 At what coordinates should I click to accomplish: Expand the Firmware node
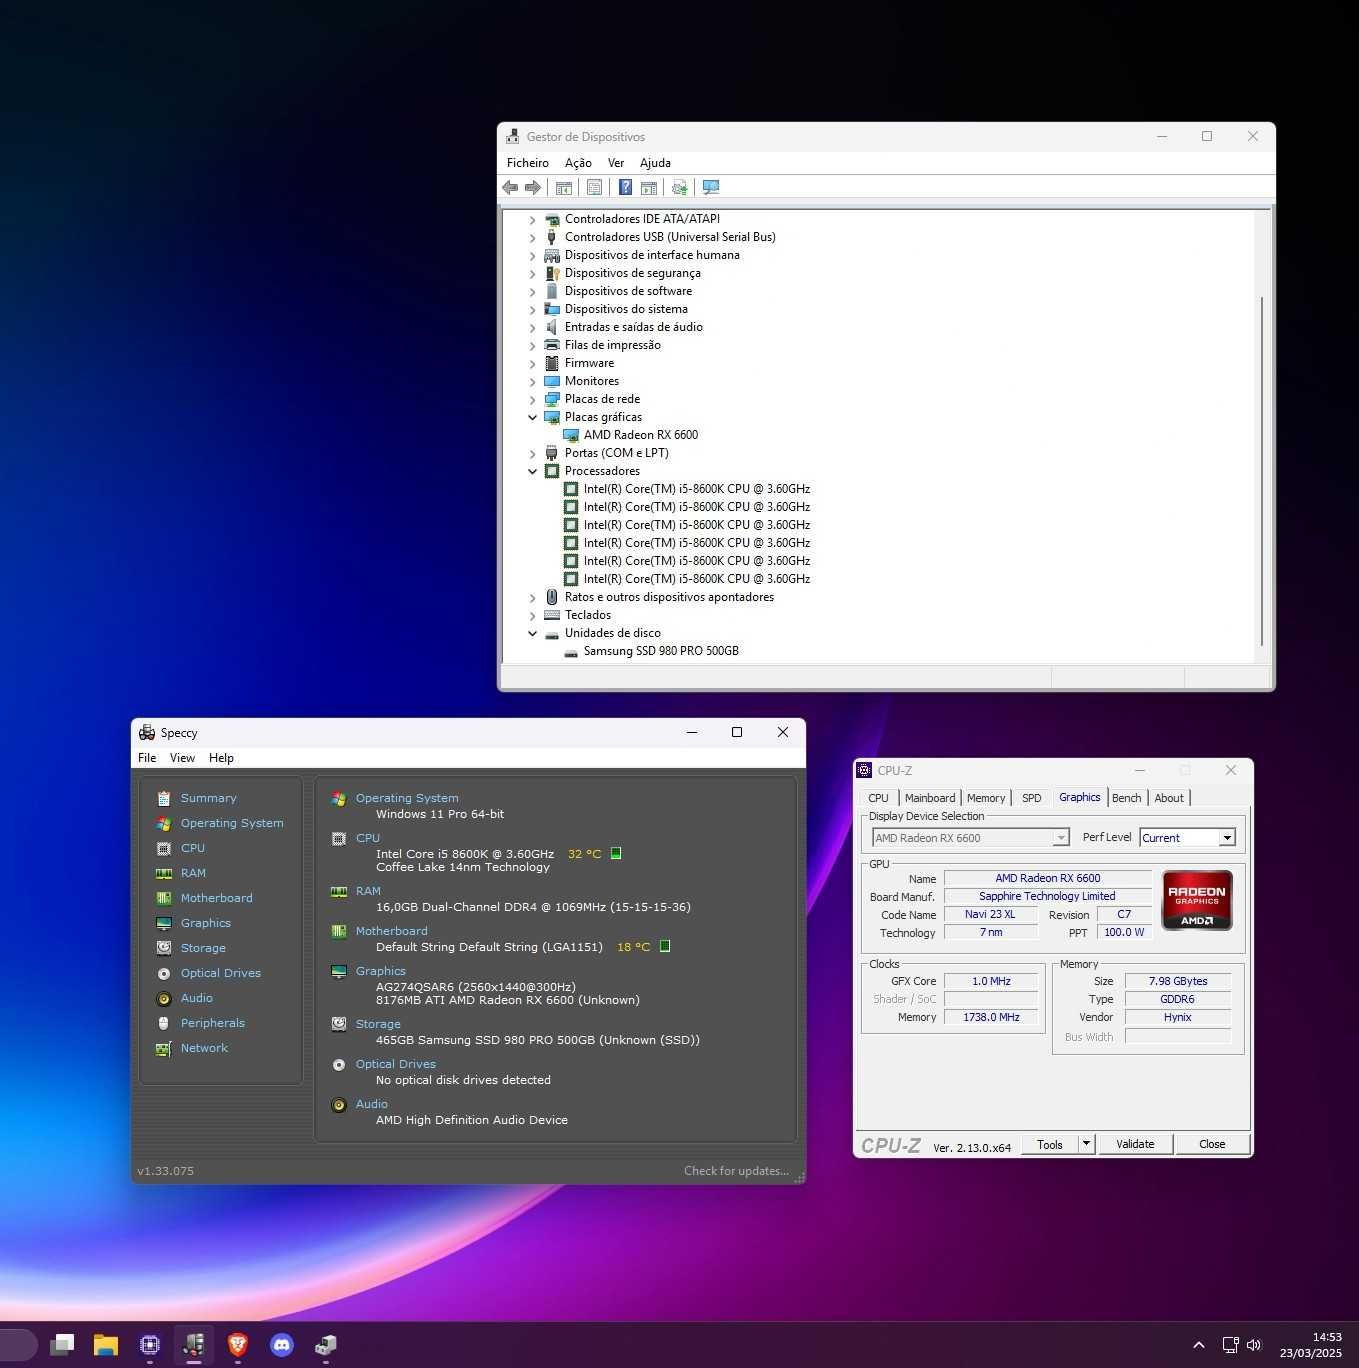[x=533, y=363]
